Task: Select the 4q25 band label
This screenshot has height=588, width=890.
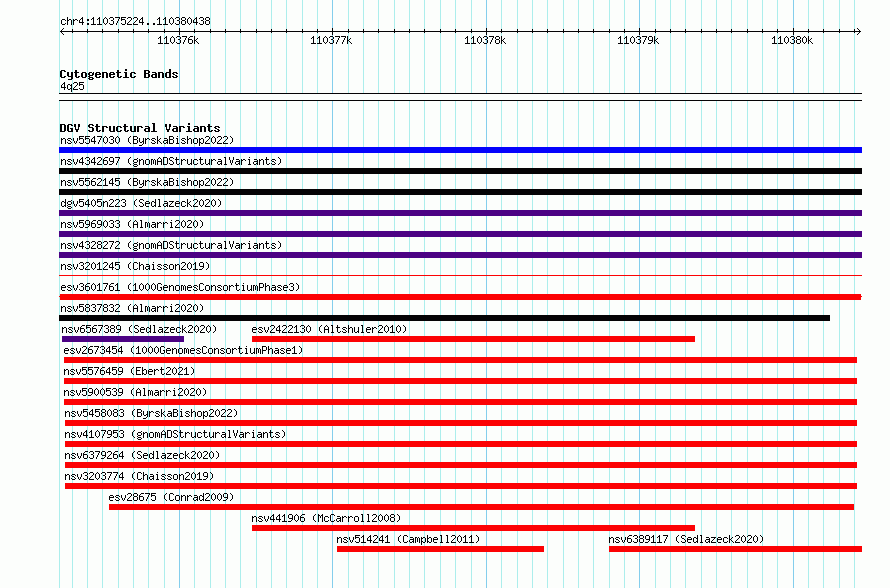Action: click(72, 86)
